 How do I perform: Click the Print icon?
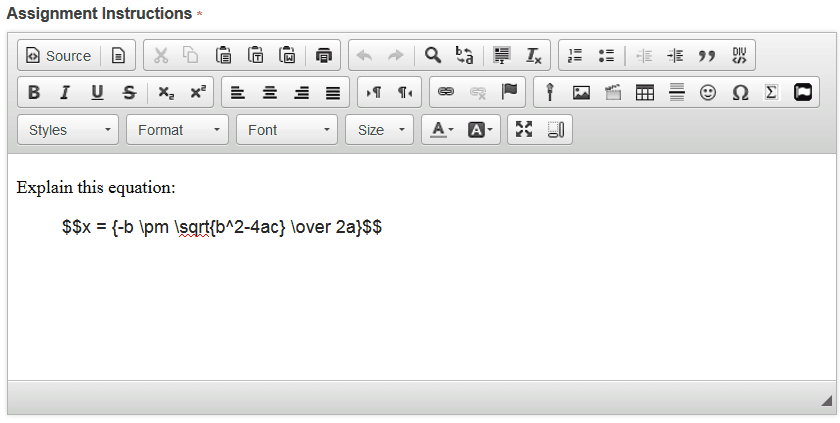[323, 56]
